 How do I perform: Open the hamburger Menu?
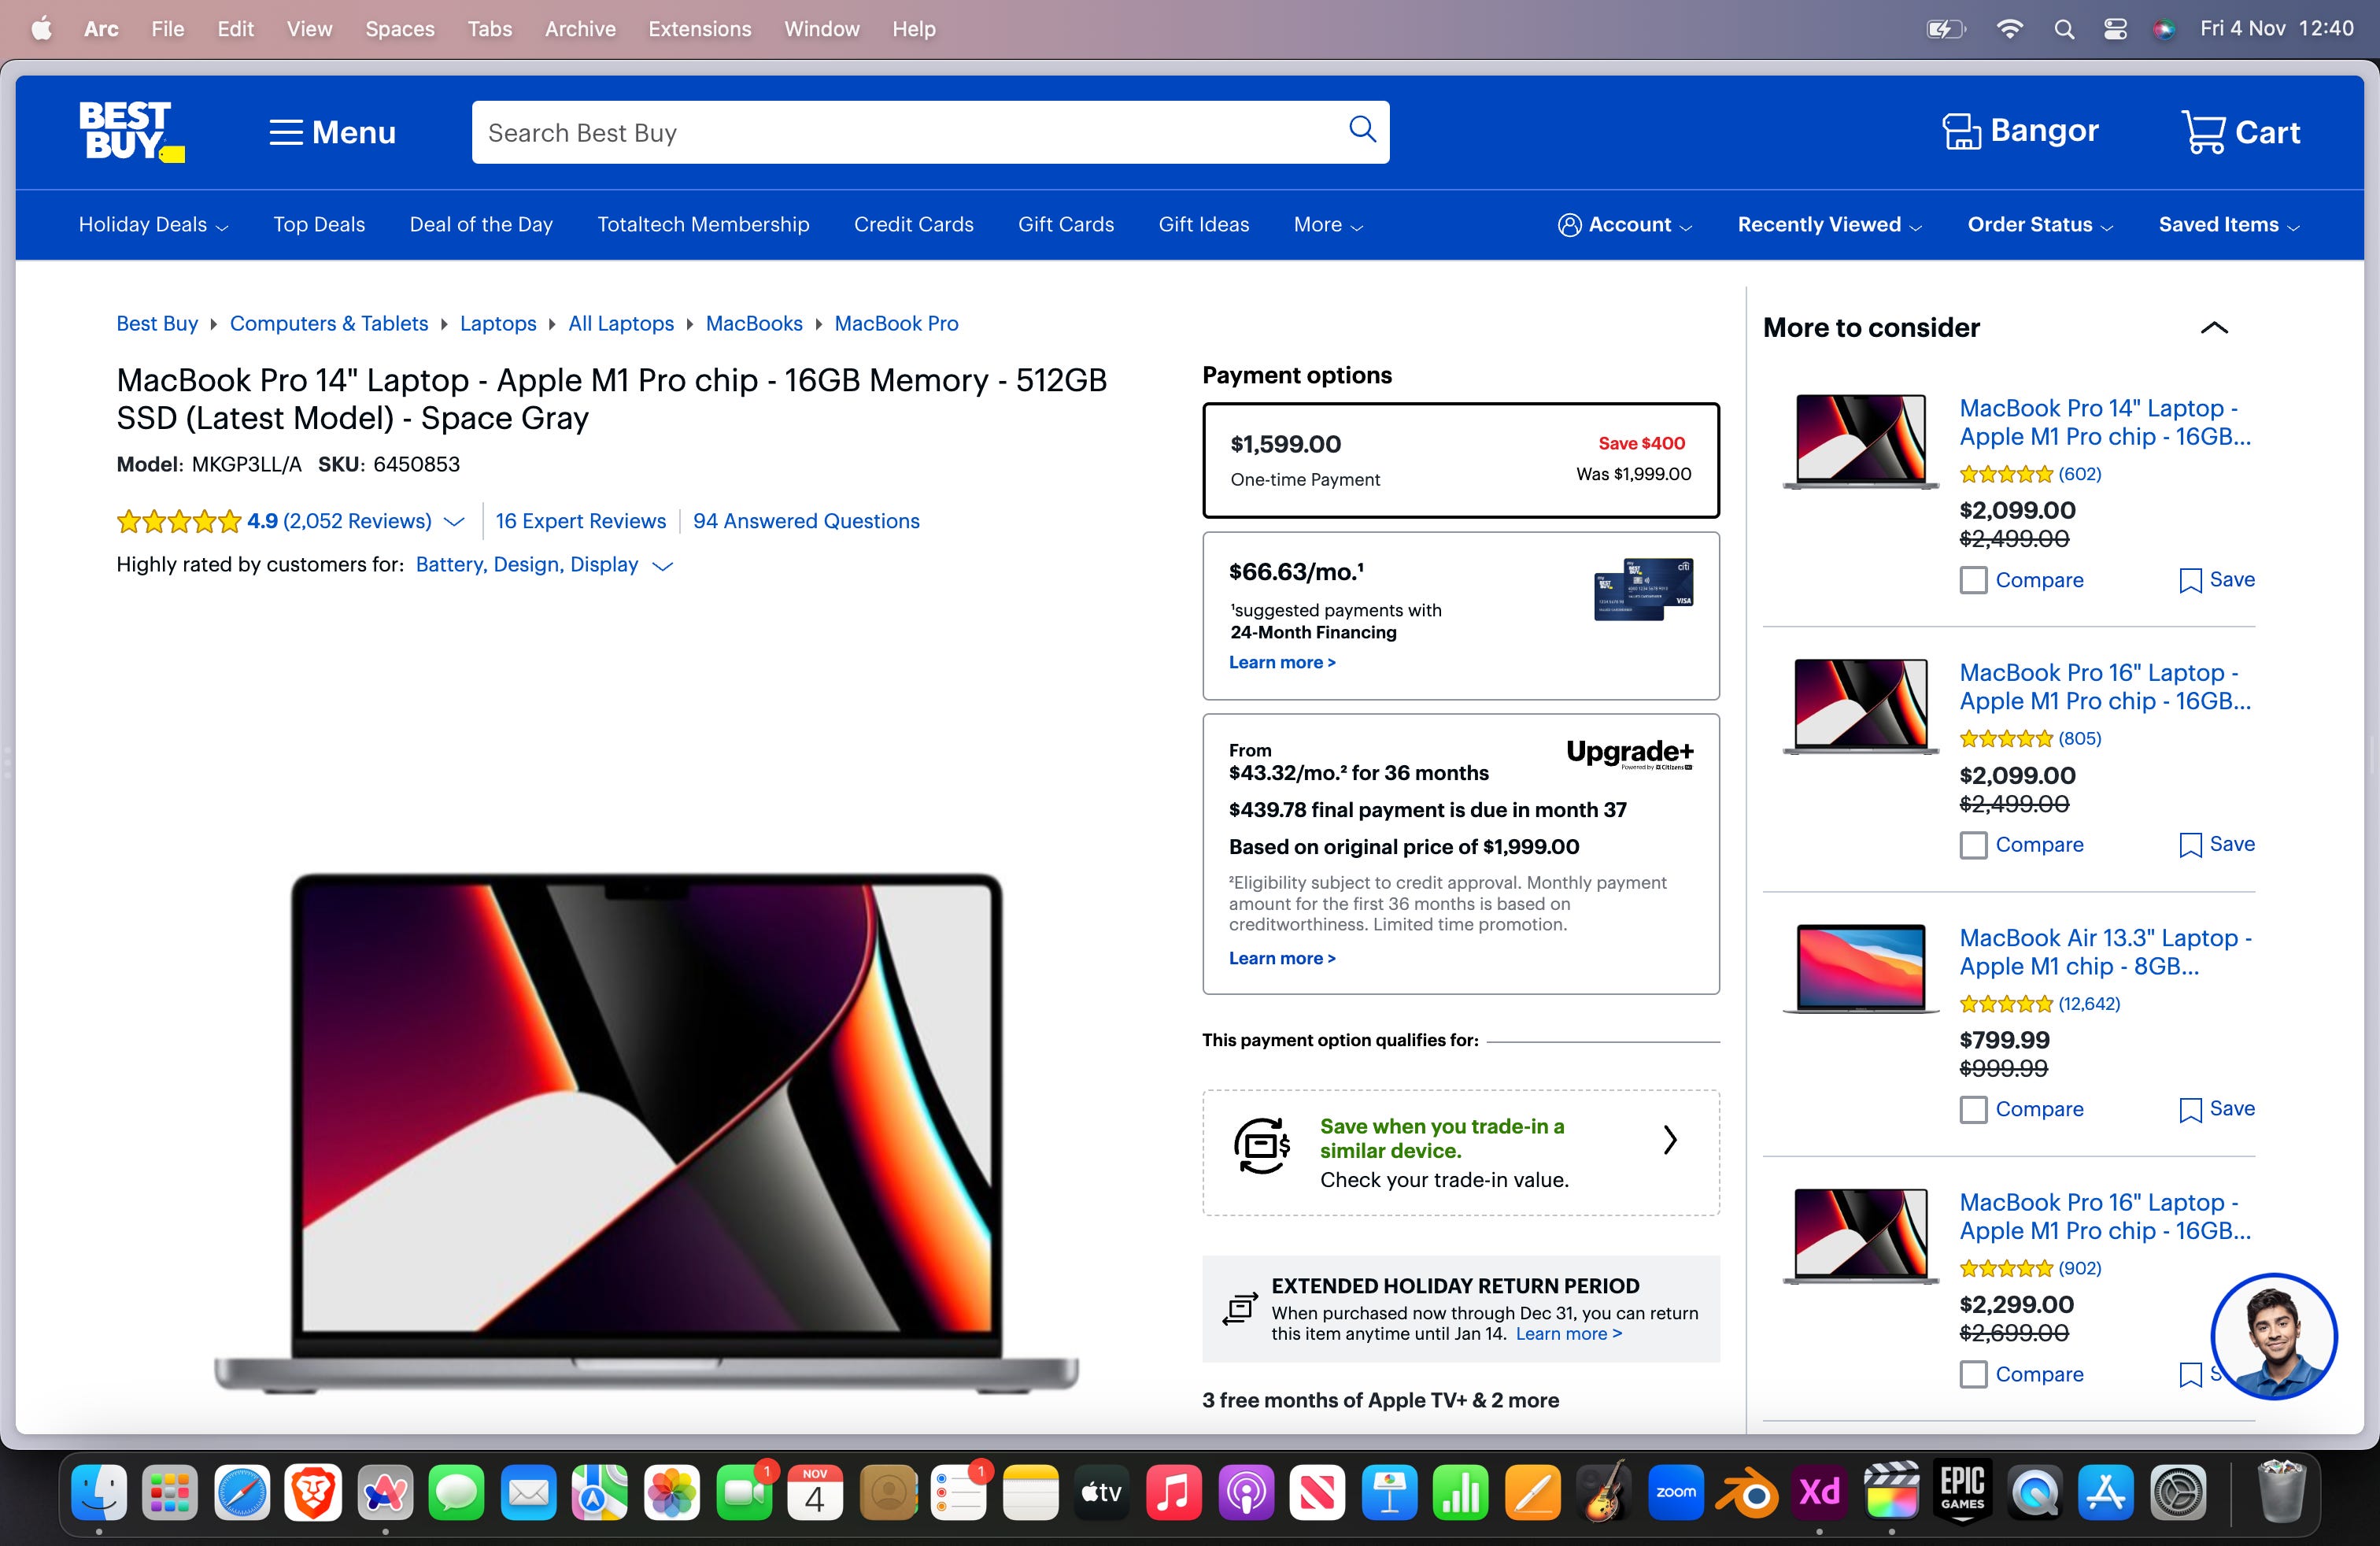332,132
